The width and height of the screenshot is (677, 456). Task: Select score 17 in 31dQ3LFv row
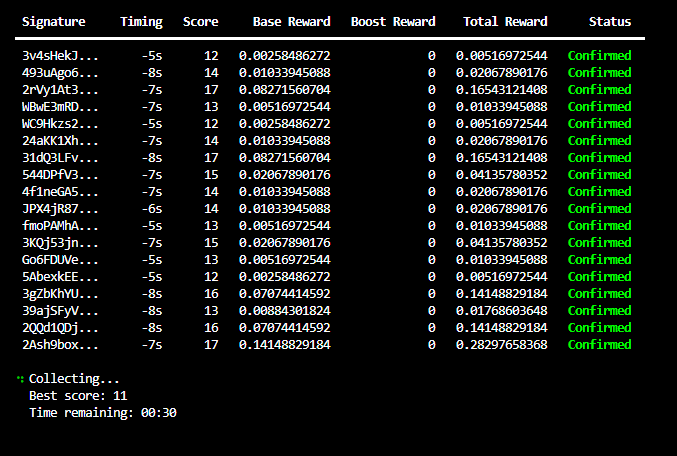pos(211,158)
